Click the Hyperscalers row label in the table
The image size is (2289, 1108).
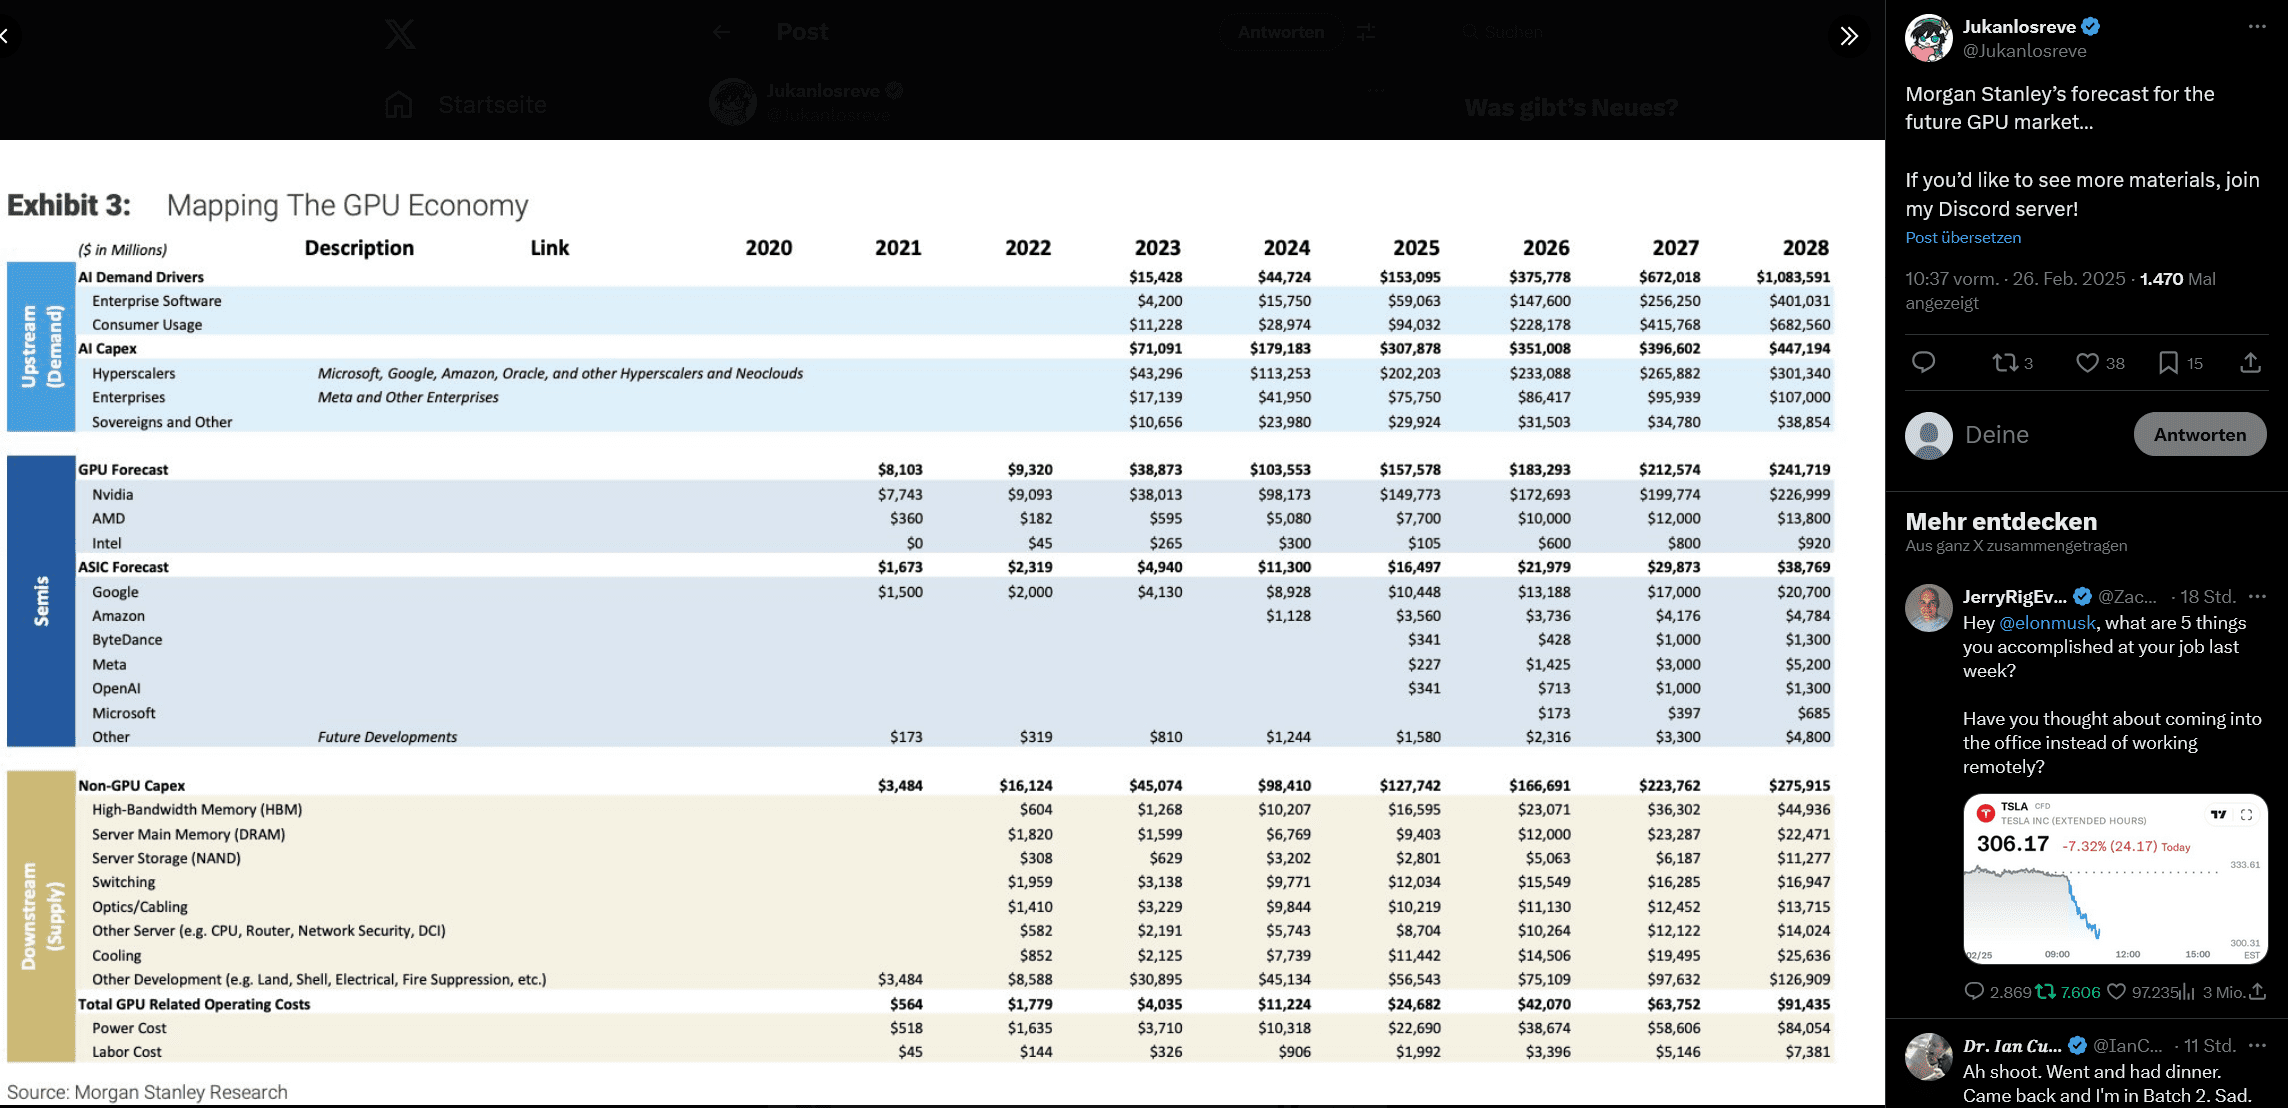tap(133, 373)
